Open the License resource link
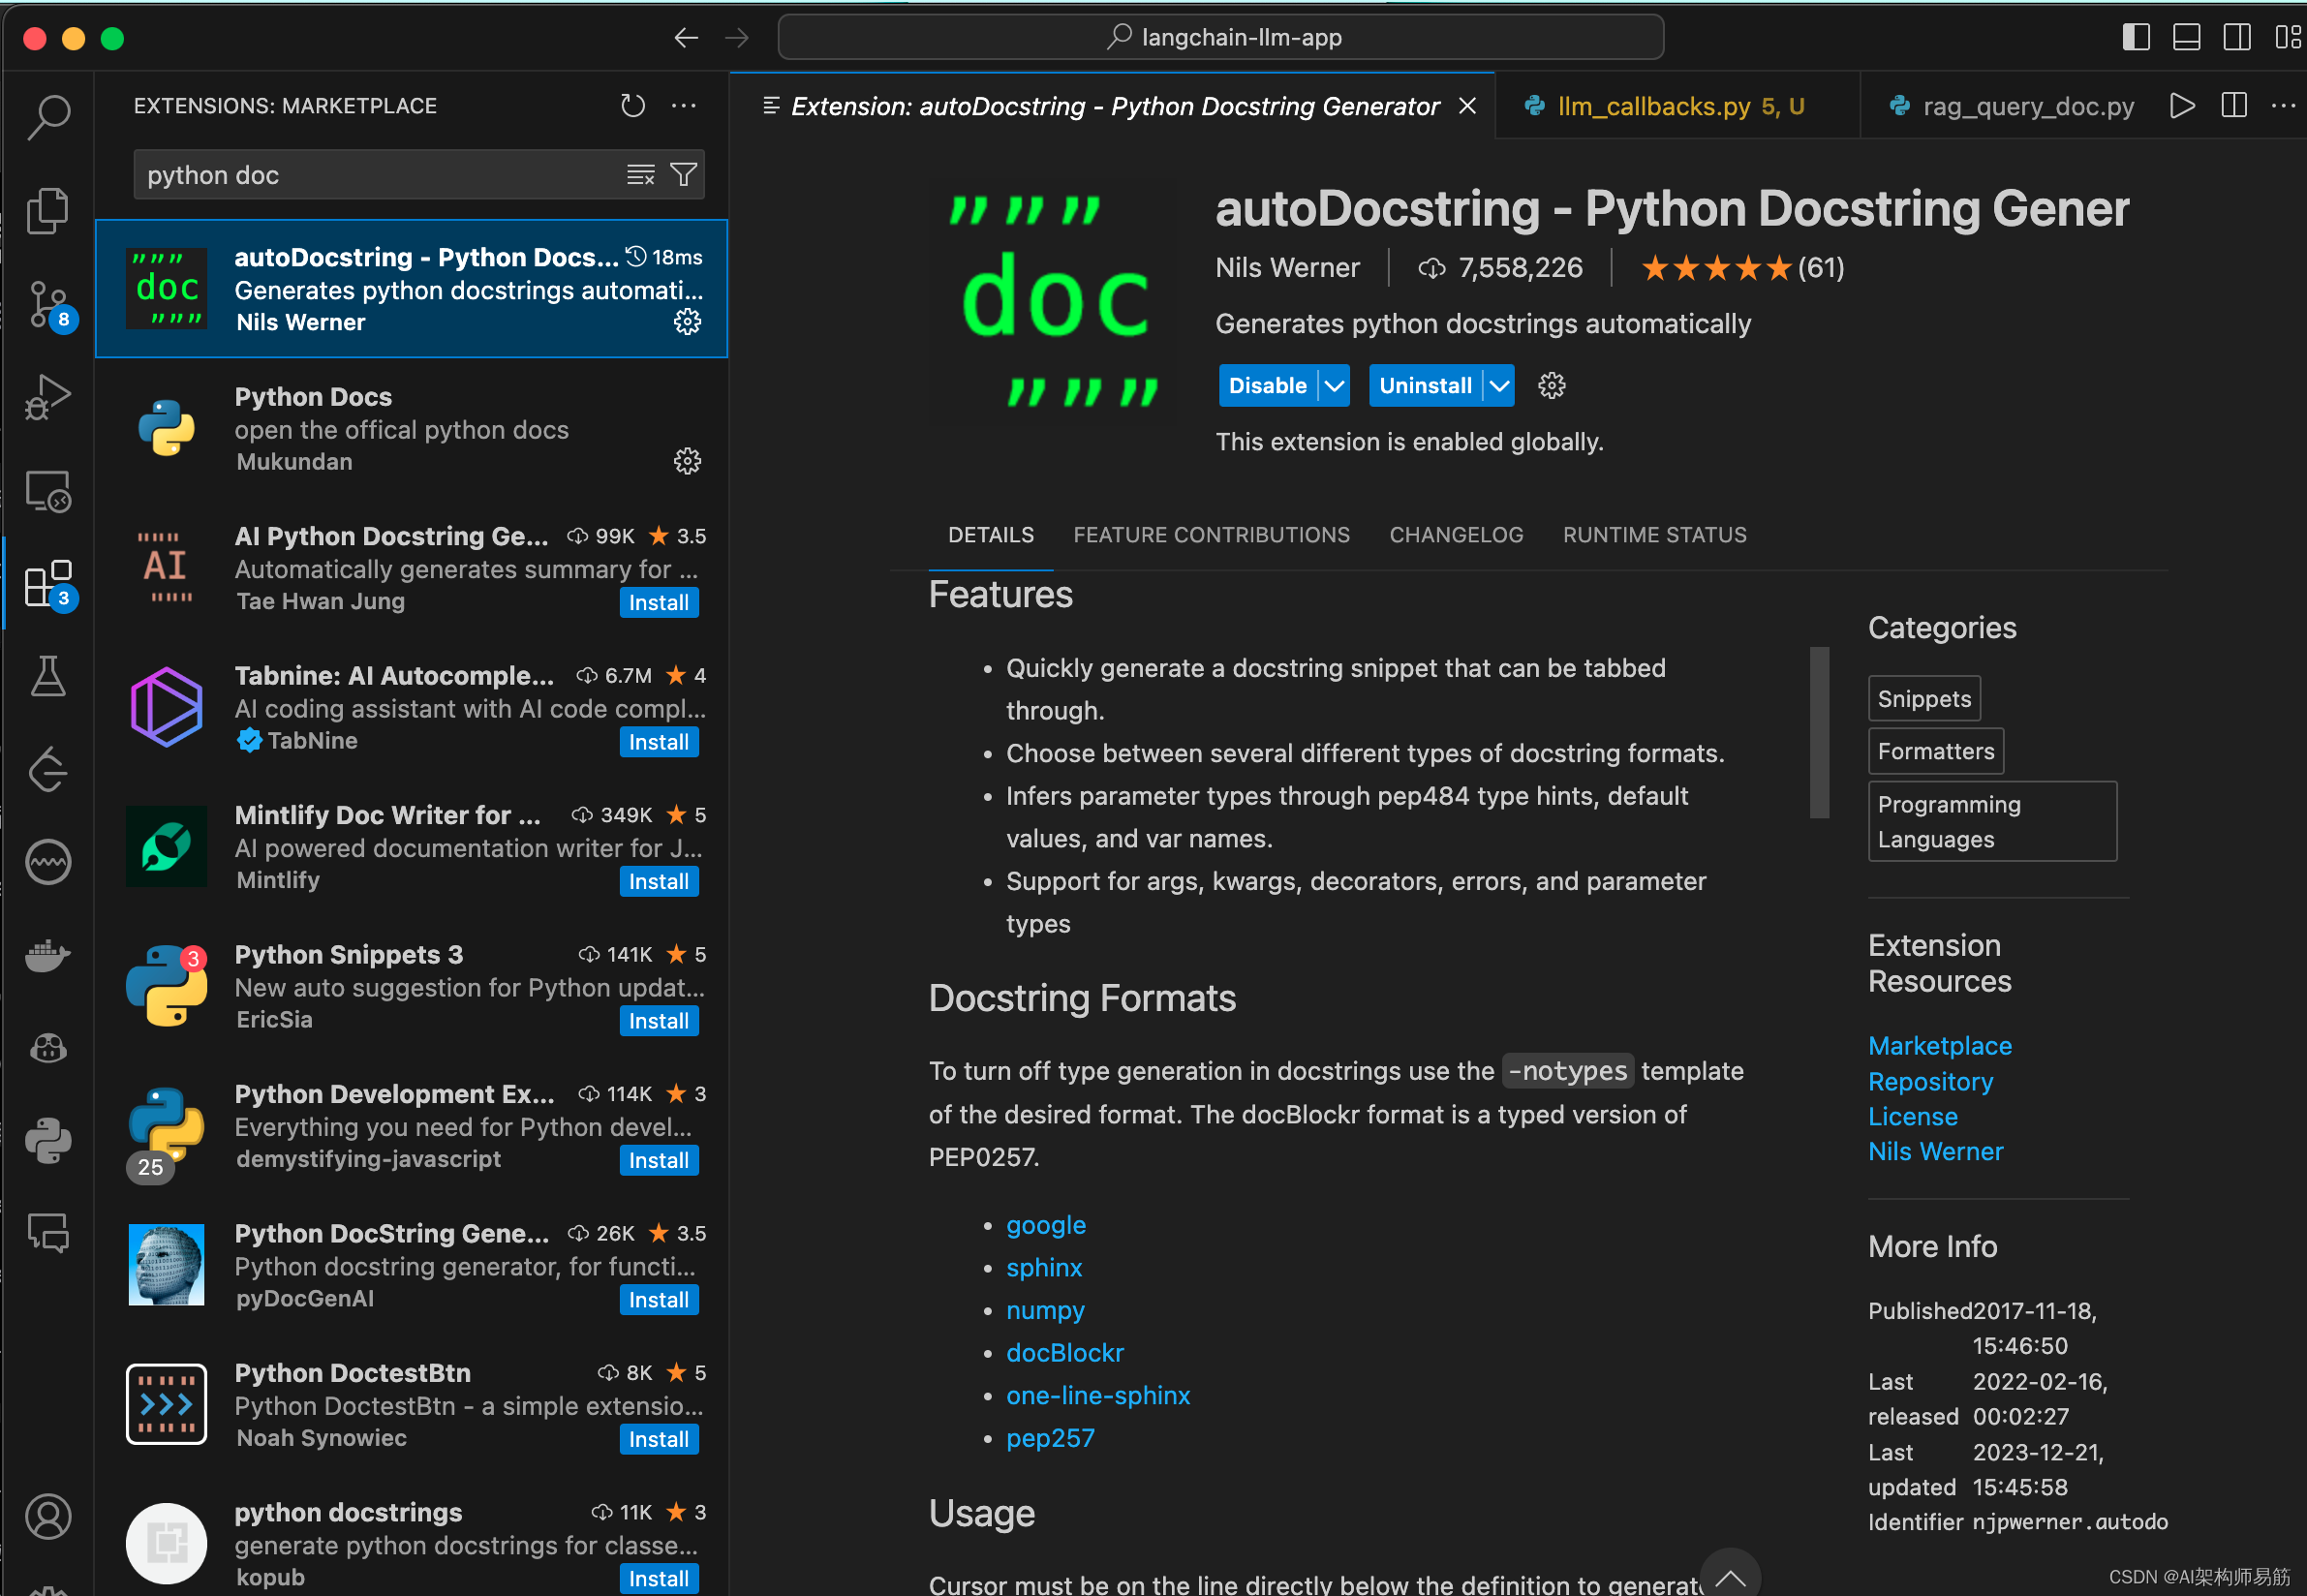Viewport: 2307px width, 1596px height. [1912, 1116]
